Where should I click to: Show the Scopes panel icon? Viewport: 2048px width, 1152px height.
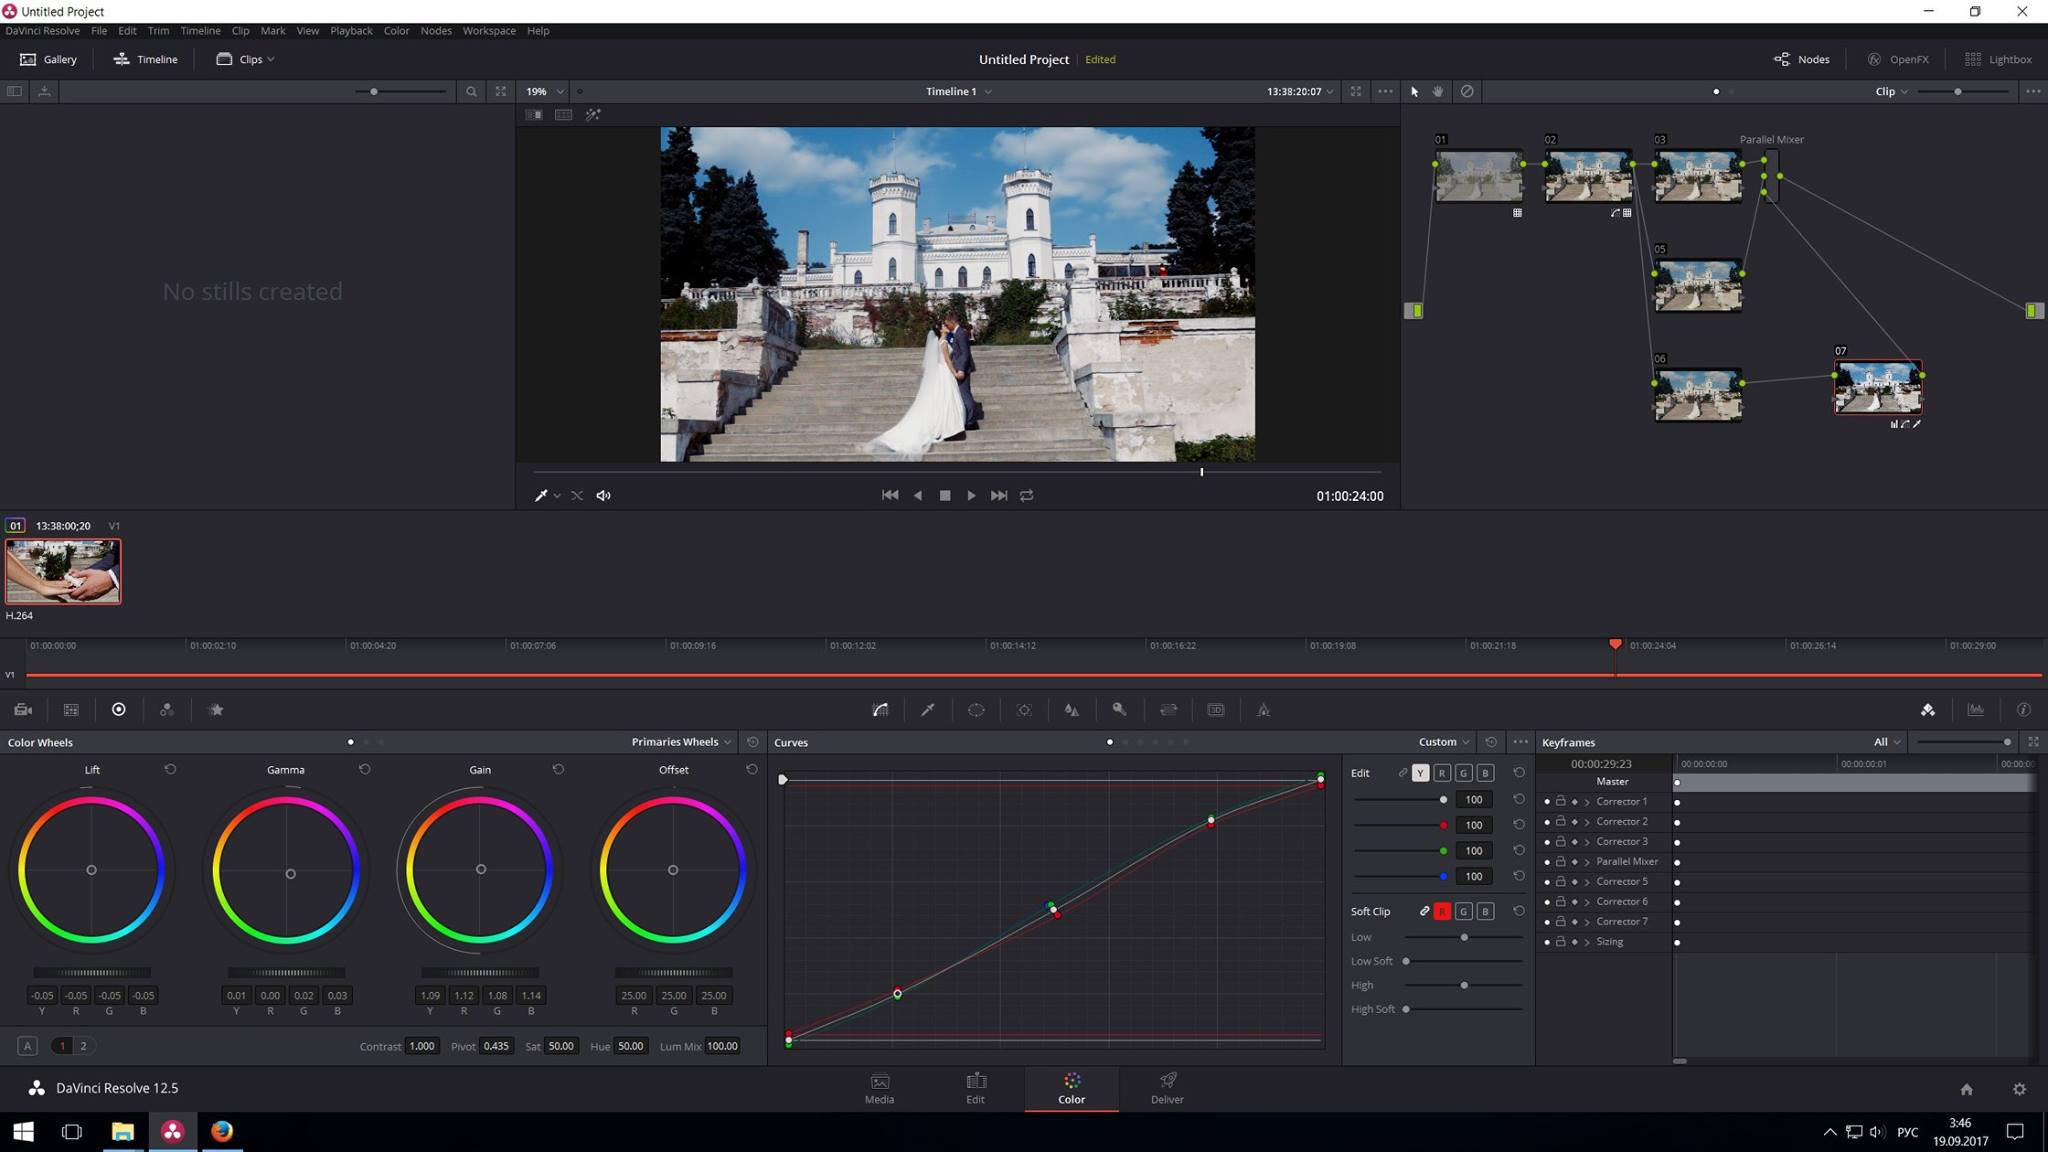pos(1976,710)
